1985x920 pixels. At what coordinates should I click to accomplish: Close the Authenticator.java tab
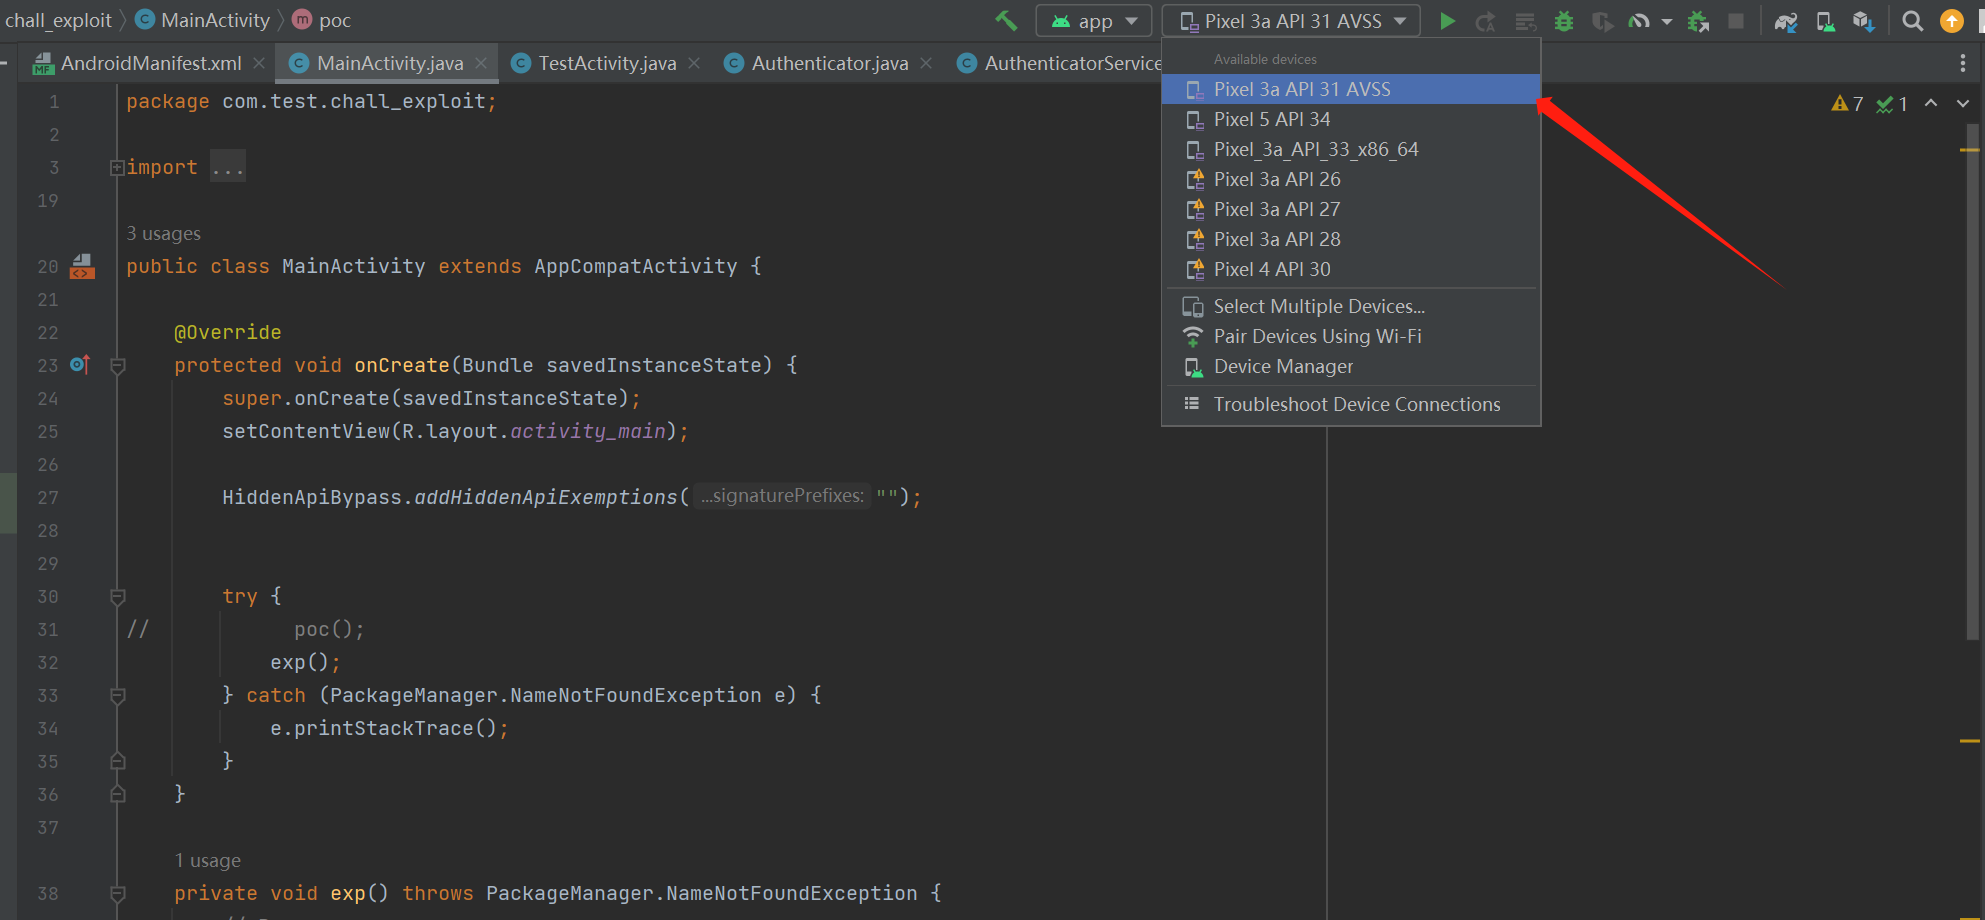pos(926,63)
